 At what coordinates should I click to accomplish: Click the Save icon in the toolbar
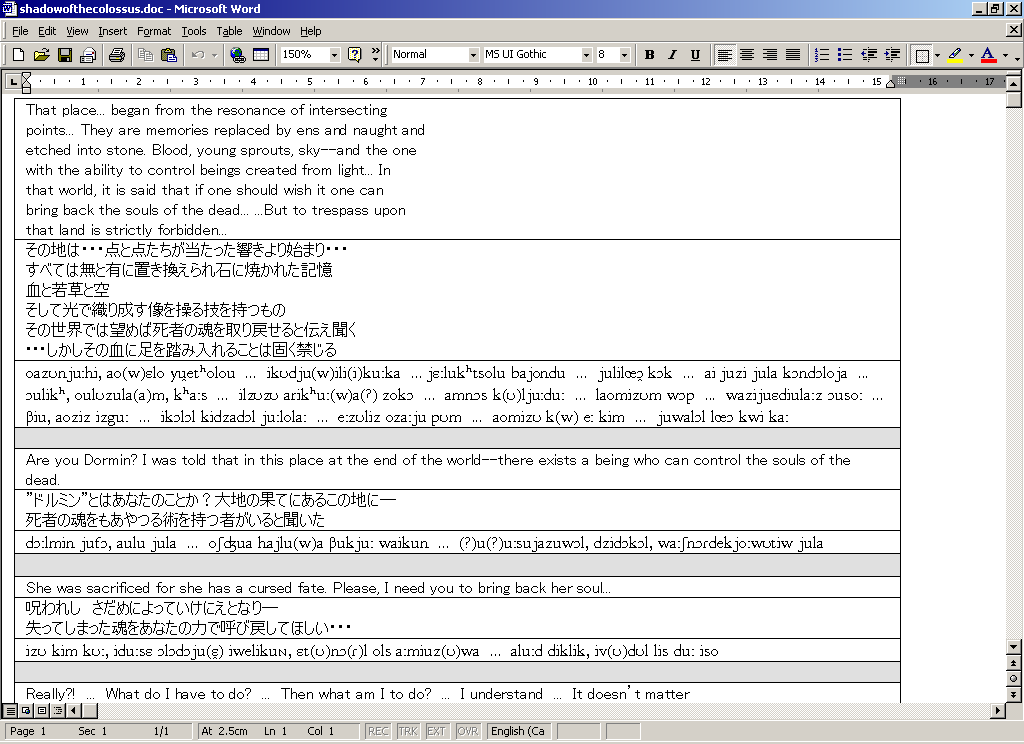(x=64, y=55)
